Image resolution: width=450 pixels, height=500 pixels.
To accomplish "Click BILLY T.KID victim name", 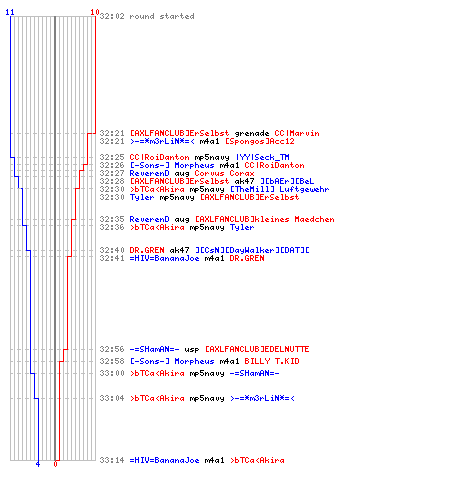I will [x=272, y=361].
